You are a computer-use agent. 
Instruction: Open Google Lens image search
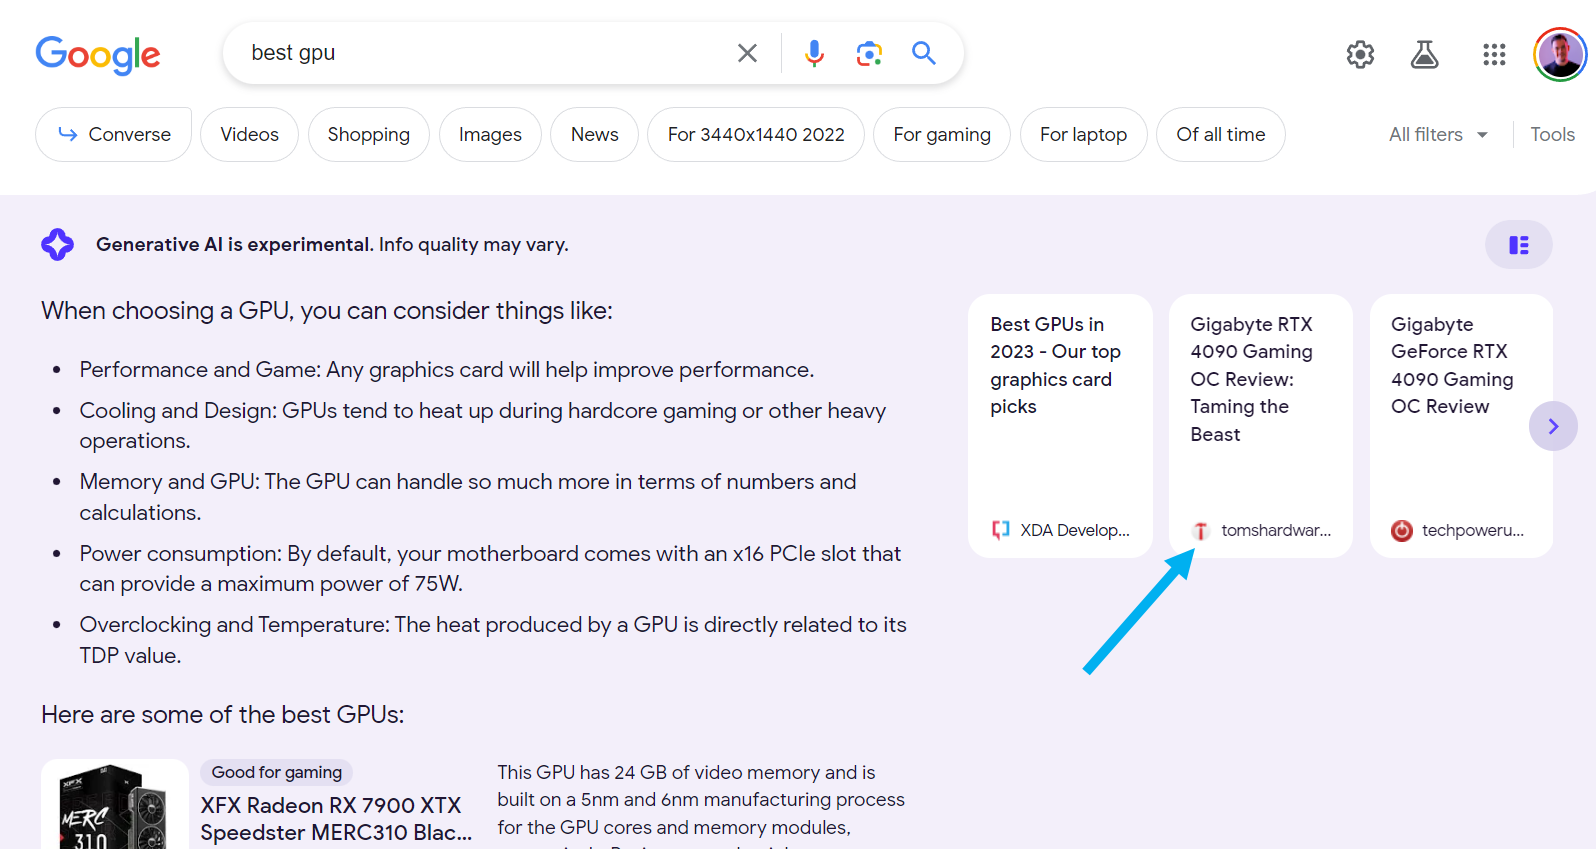869,53
